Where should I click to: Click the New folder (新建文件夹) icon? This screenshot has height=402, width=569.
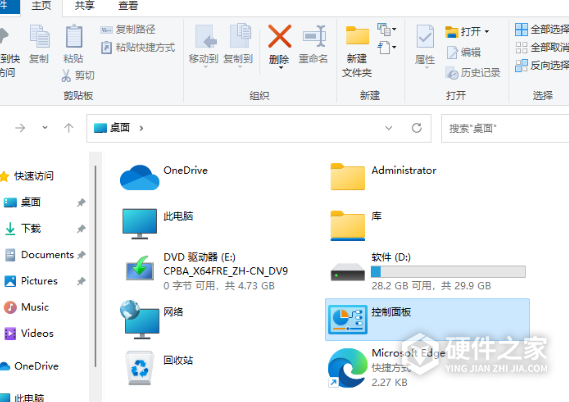click(x=357, y=36)
